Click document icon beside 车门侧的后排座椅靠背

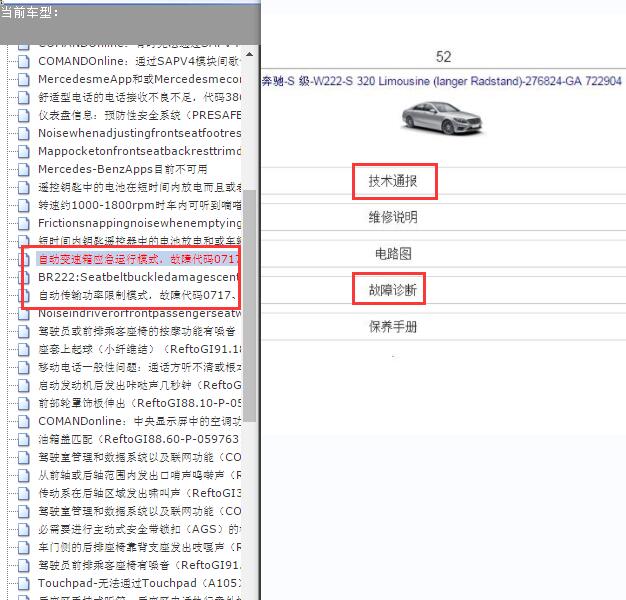(24, 547)
